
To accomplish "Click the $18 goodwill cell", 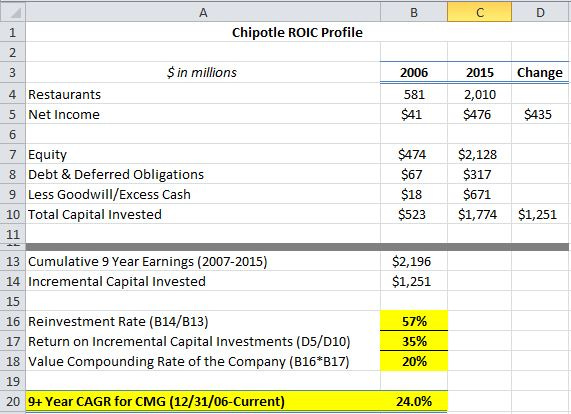I will tap(414, 194).
